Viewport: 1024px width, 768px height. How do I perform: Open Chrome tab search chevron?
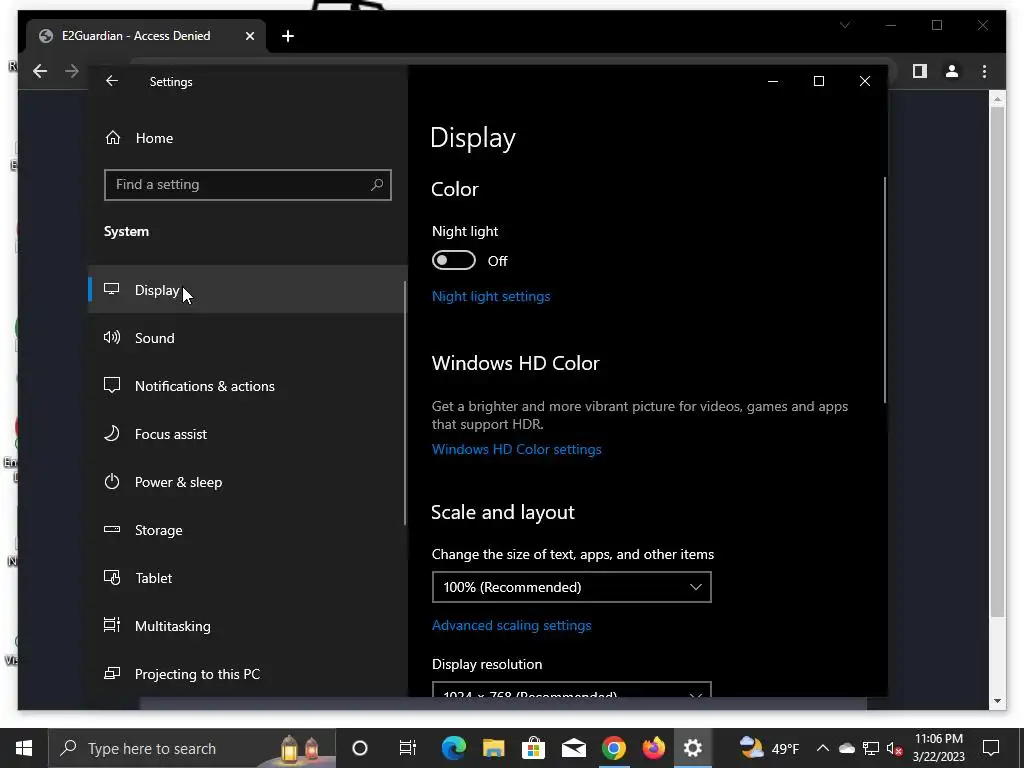tap(845, 25)
